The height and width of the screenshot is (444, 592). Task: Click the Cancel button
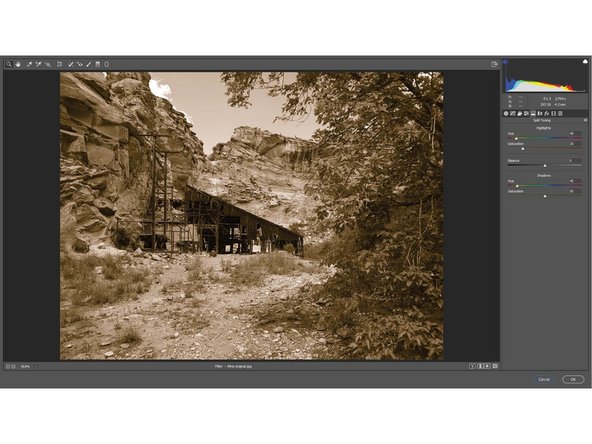pyautogui.click(x=544, y=379)
